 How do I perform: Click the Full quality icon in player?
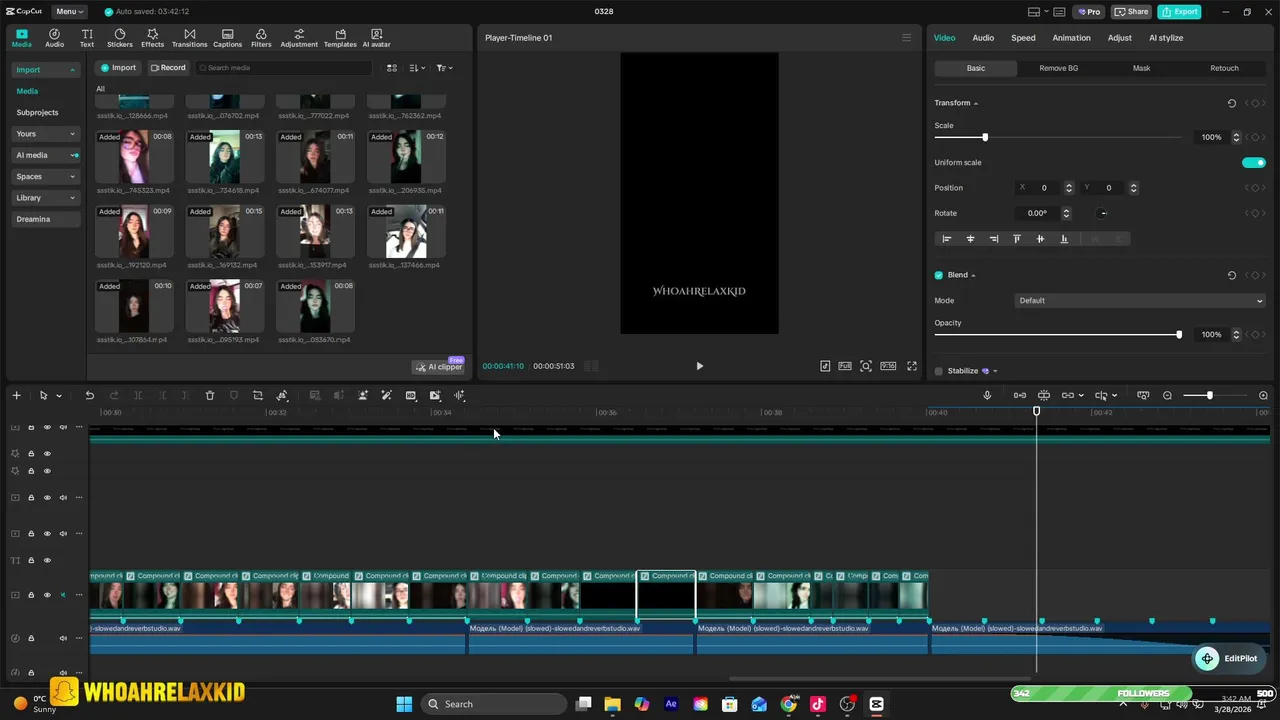[845, 366]
